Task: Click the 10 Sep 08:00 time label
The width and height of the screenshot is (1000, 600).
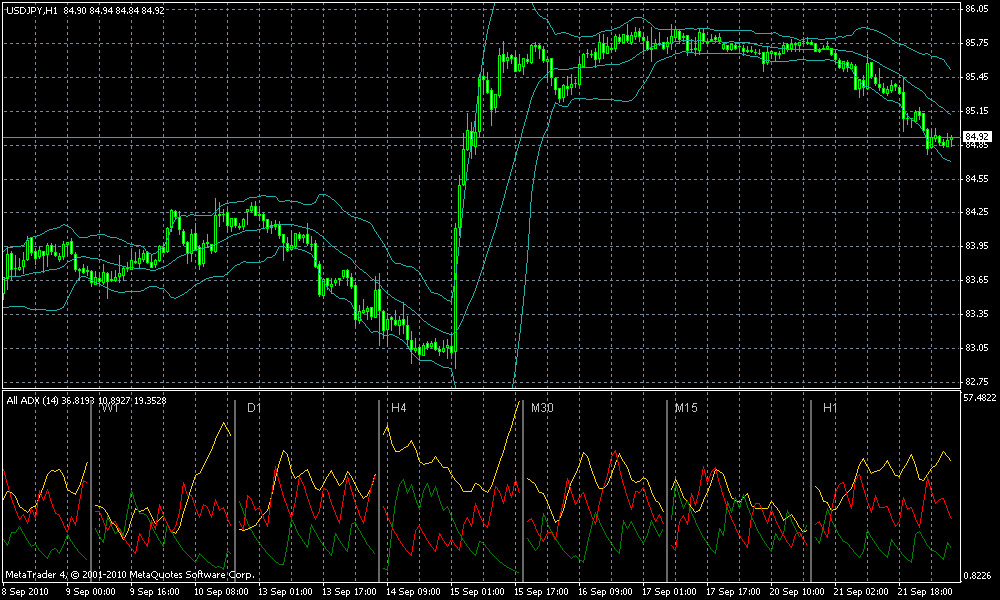Action: tap(221, 592)
